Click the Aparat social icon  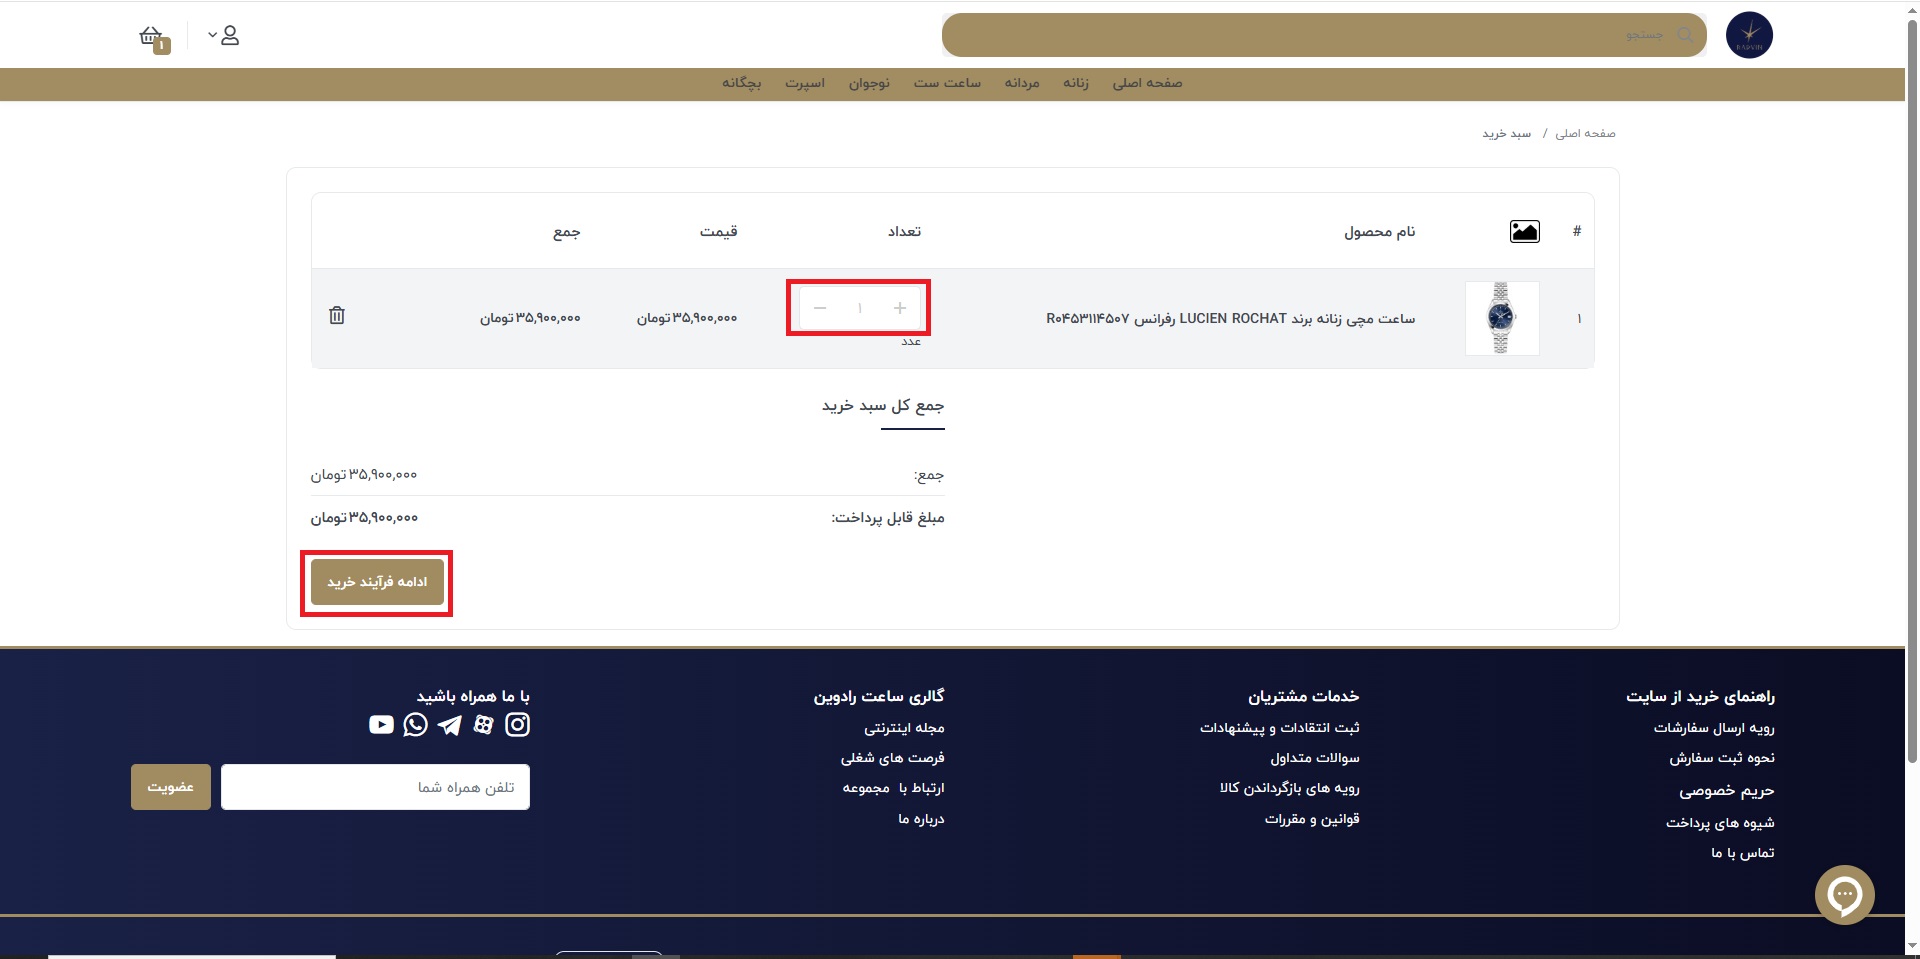click(x=484, y=725)
